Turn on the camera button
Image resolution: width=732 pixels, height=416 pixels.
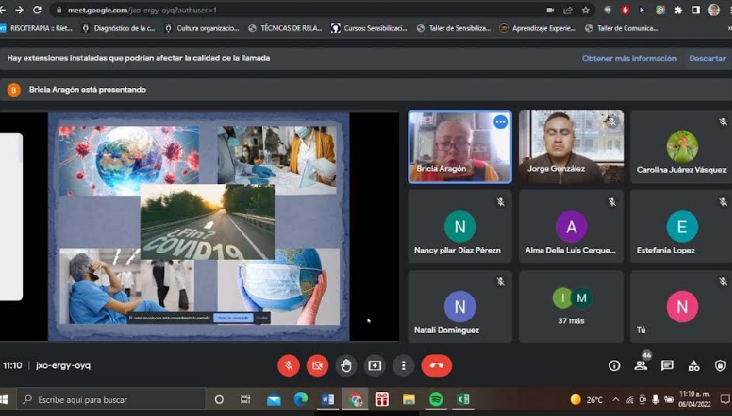click(x=317, y=366)
